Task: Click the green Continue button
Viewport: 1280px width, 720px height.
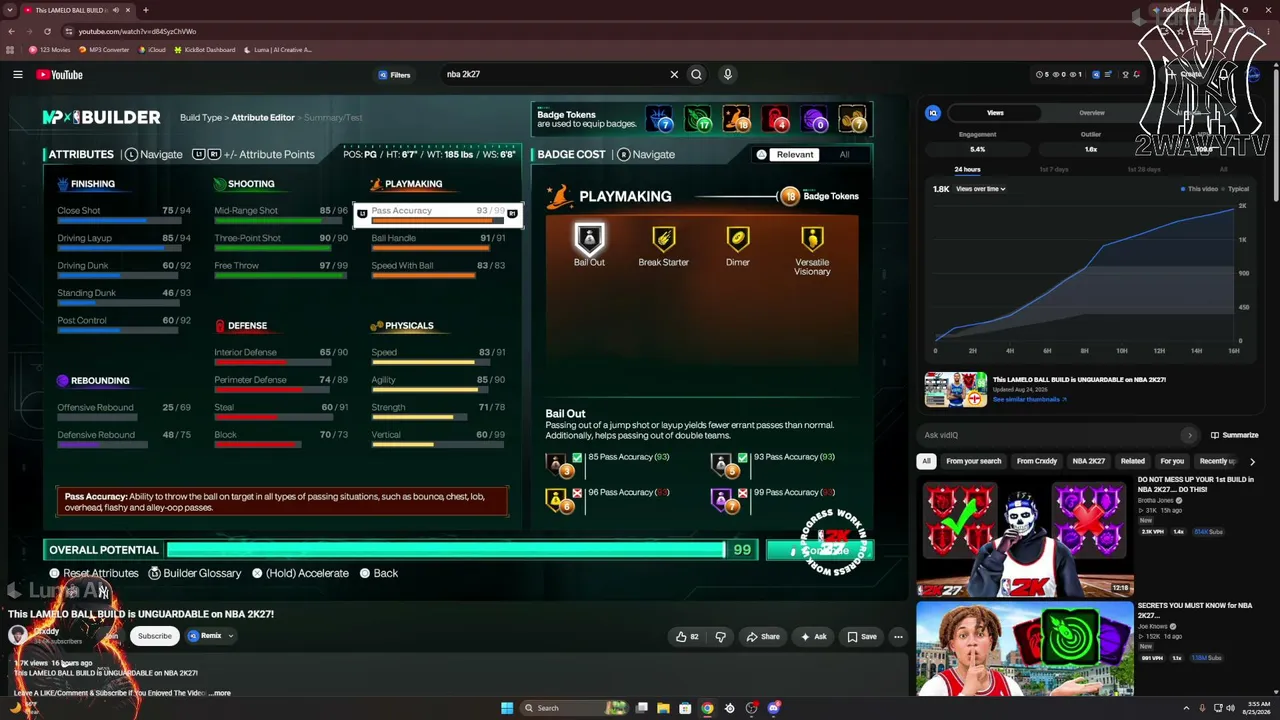Action: pos(820,550)
